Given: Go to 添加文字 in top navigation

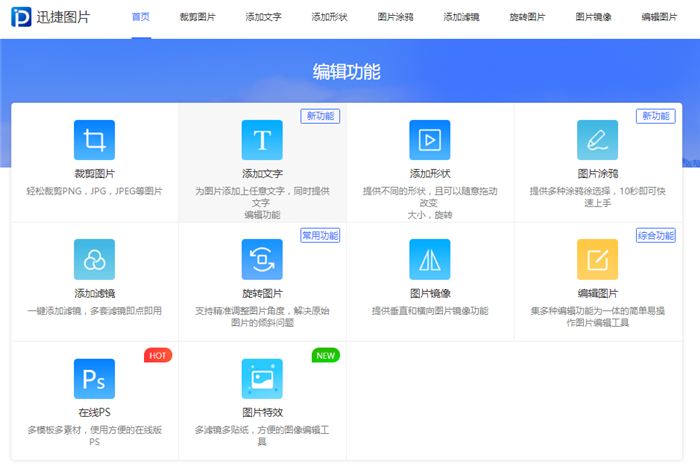Looking at the screenshot, I should tap(263, 17).
